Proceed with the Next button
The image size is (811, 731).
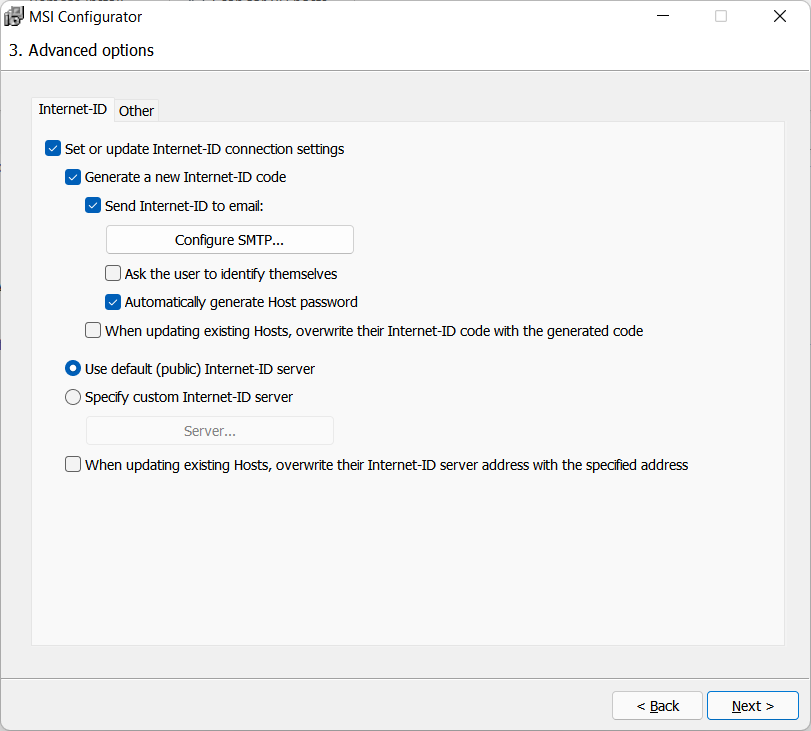click(752, 706)
